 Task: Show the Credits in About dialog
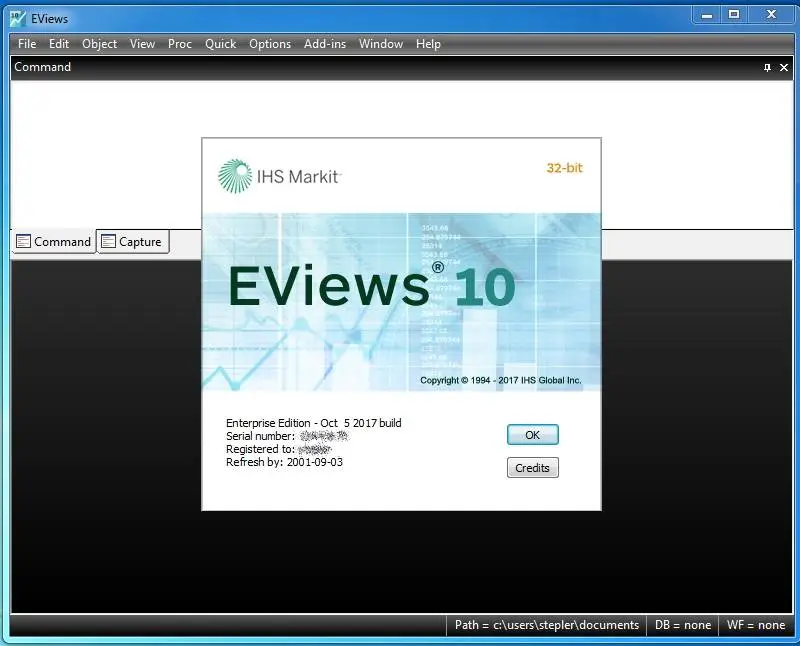tap(533, 468)
